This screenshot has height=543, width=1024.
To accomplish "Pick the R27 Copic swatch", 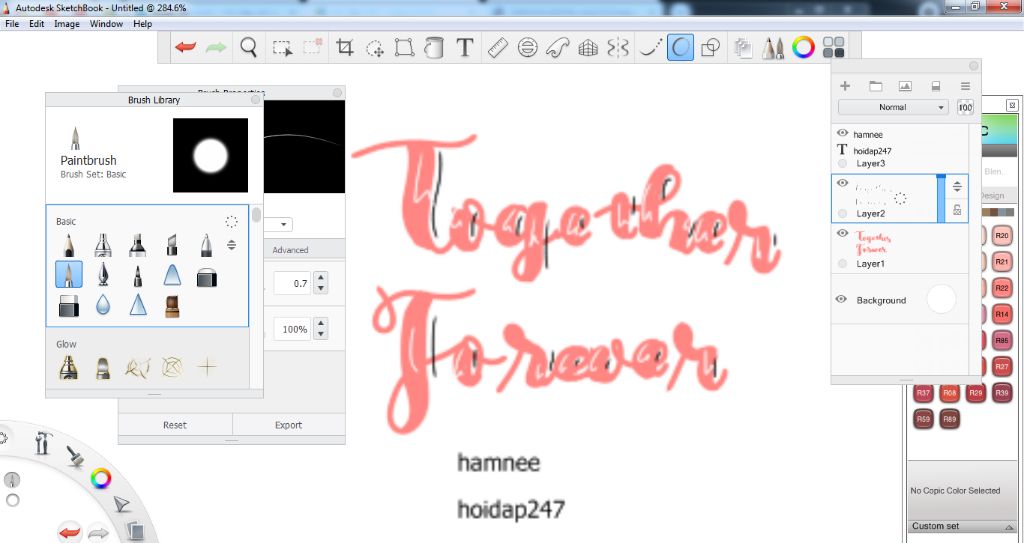I will (1002, 367).
